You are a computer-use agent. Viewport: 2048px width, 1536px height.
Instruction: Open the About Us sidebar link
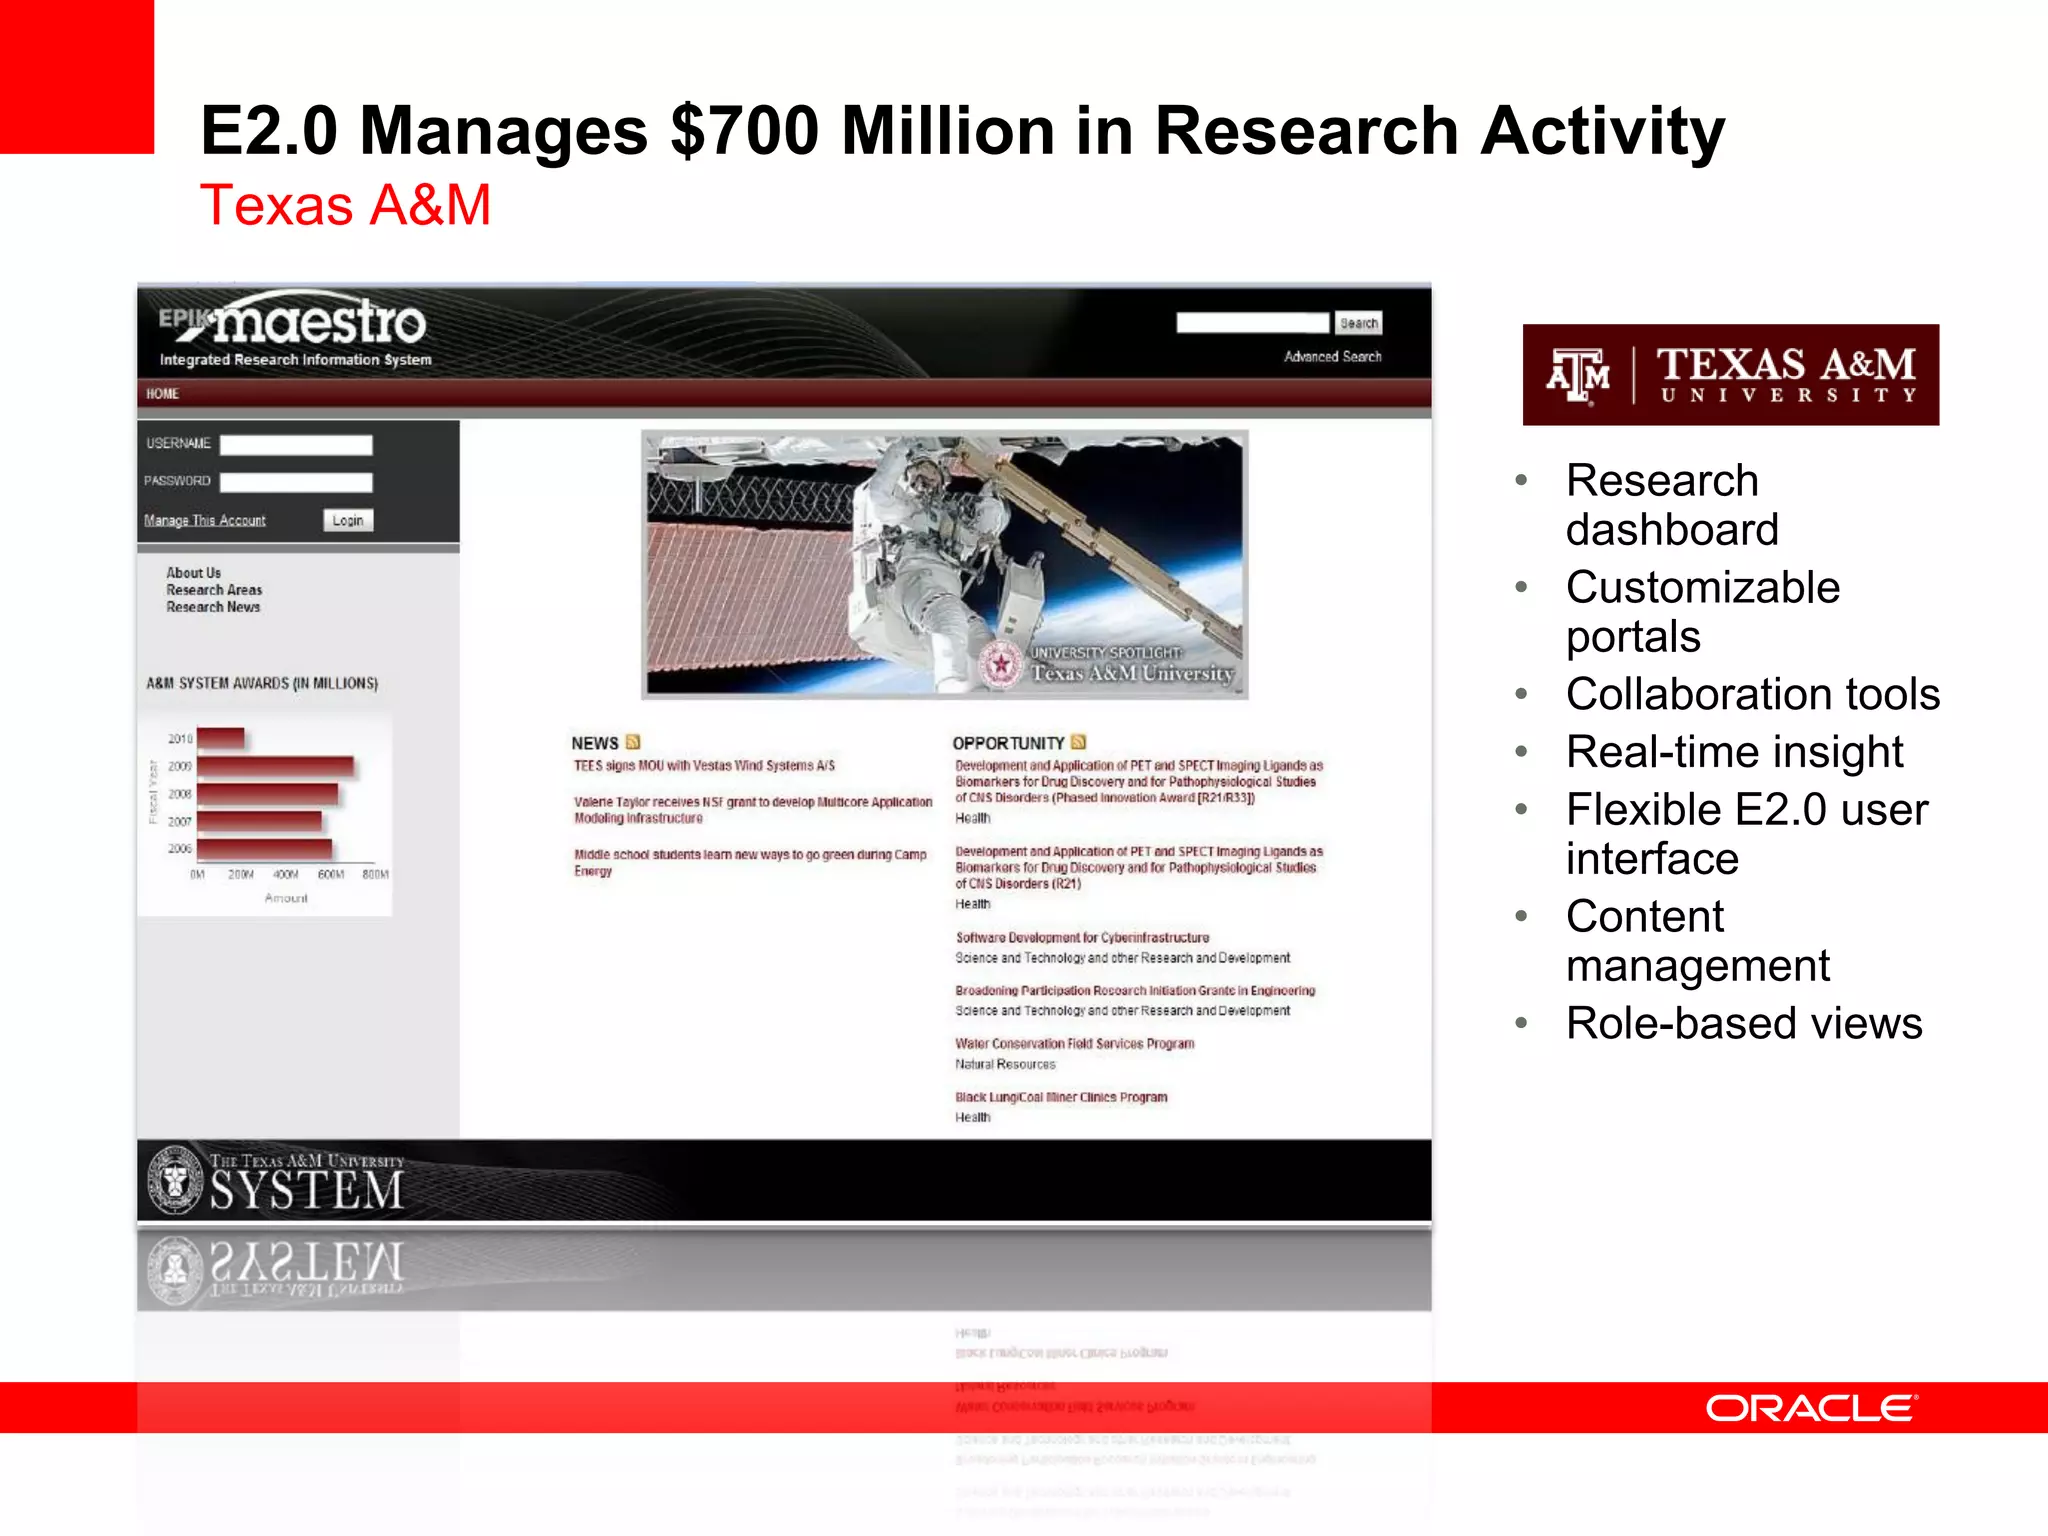[194, 573]
